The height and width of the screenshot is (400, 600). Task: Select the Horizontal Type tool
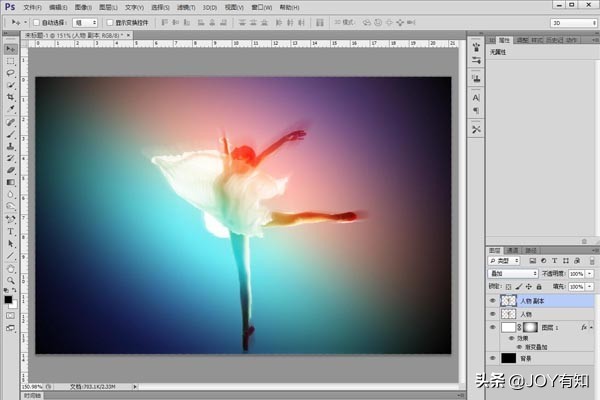[x=10, y=230]
